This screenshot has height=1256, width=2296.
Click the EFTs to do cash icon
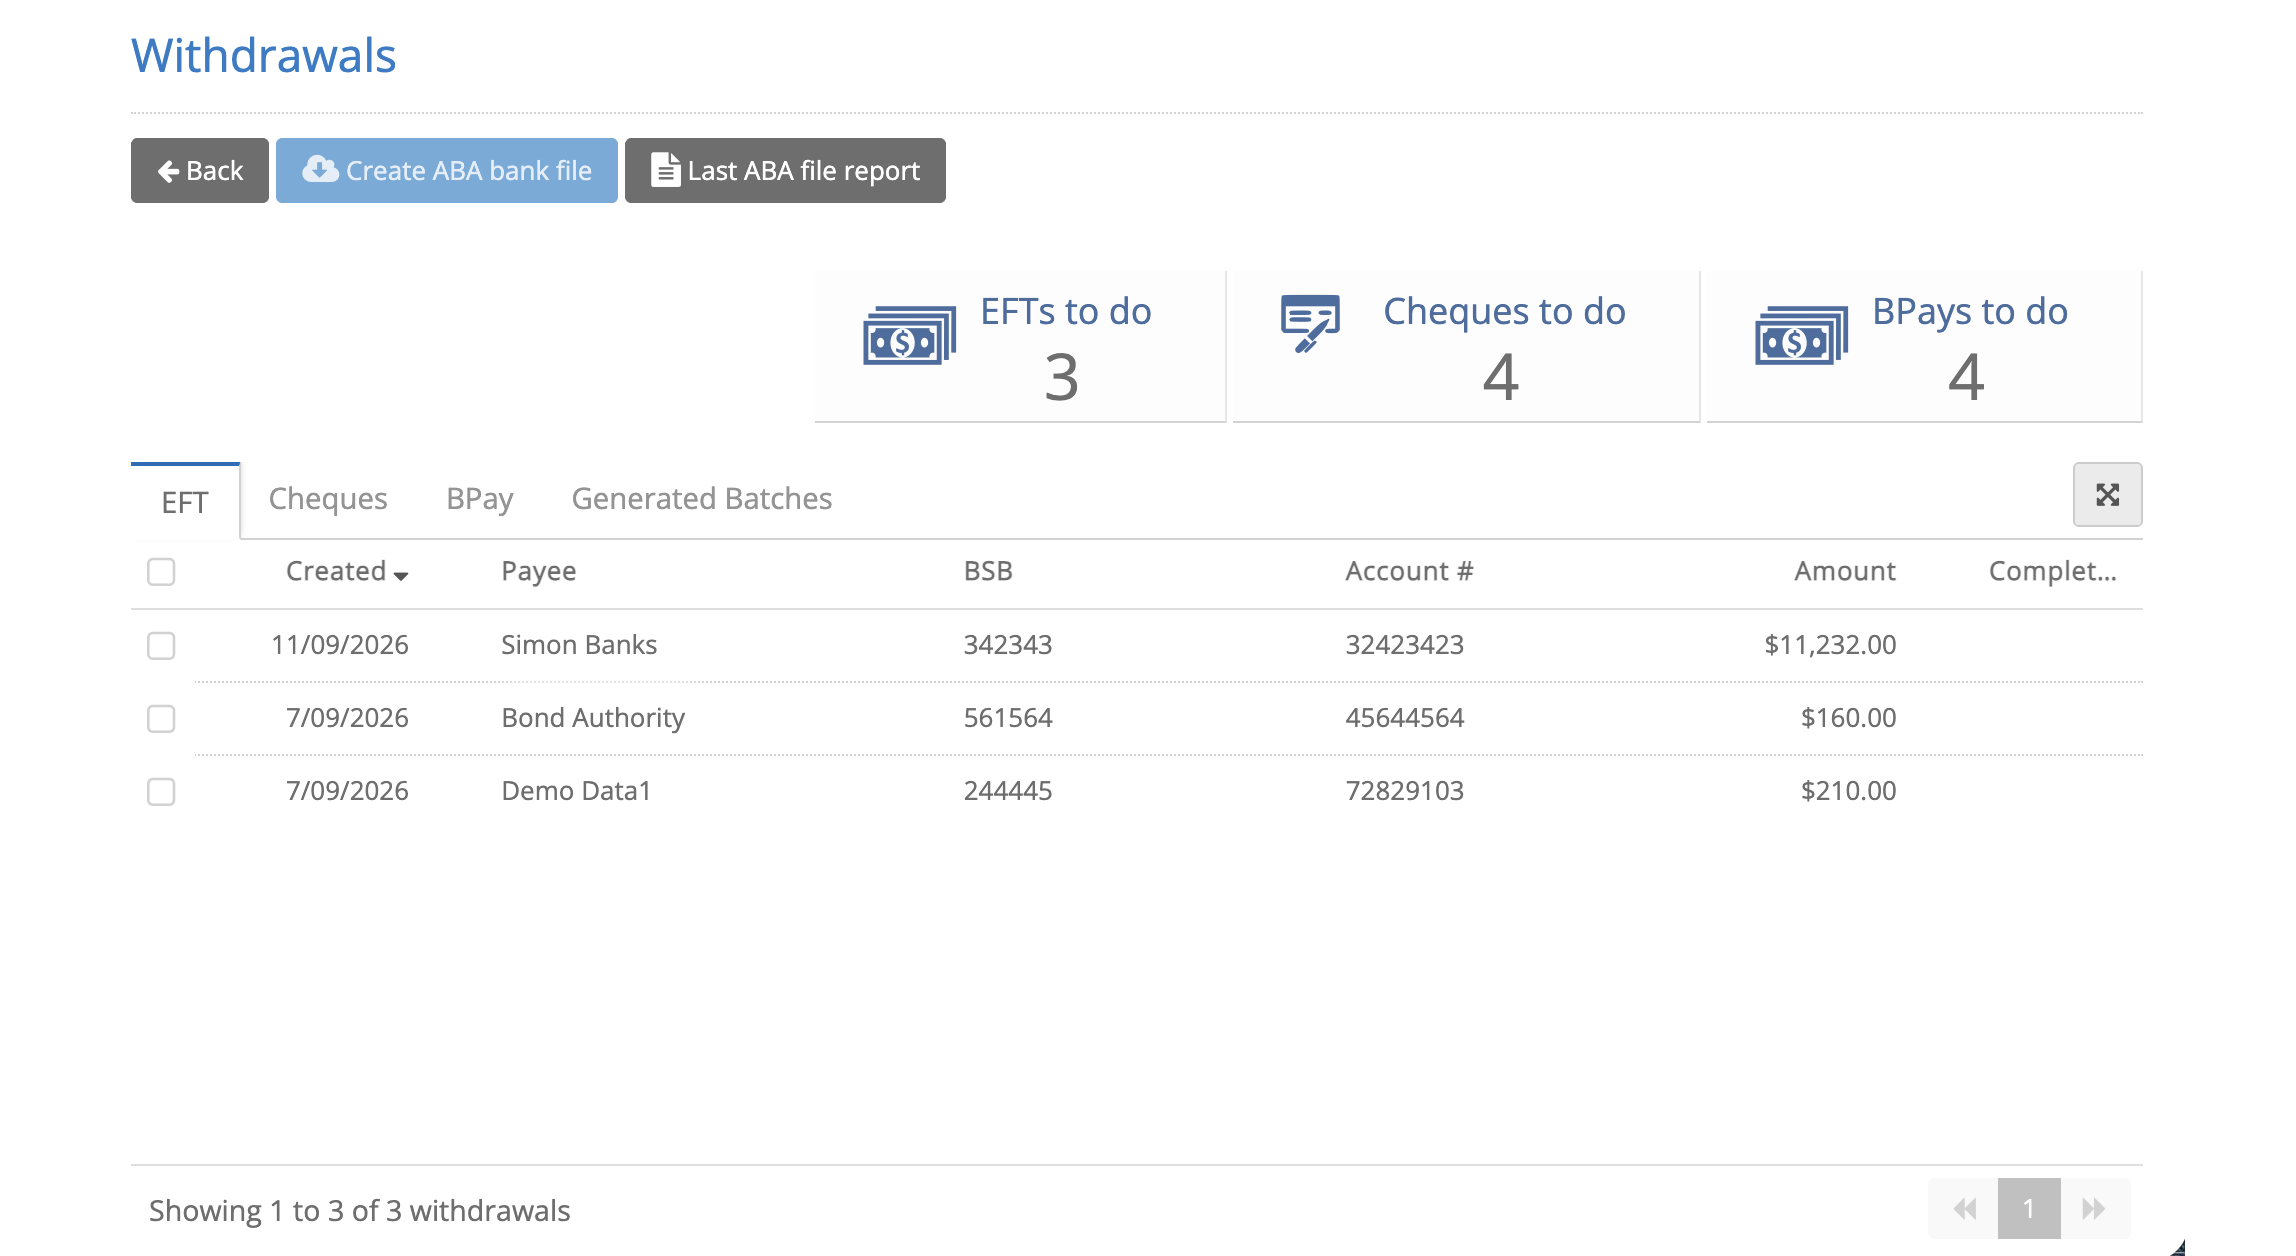coord(909,336)
